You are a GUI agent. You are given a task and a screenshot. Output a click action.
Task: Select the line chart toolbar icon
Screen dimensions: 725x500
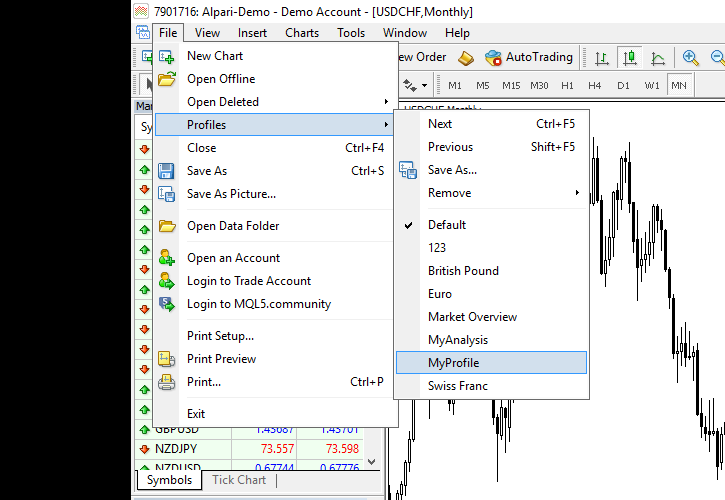click(x=657, y=58)
